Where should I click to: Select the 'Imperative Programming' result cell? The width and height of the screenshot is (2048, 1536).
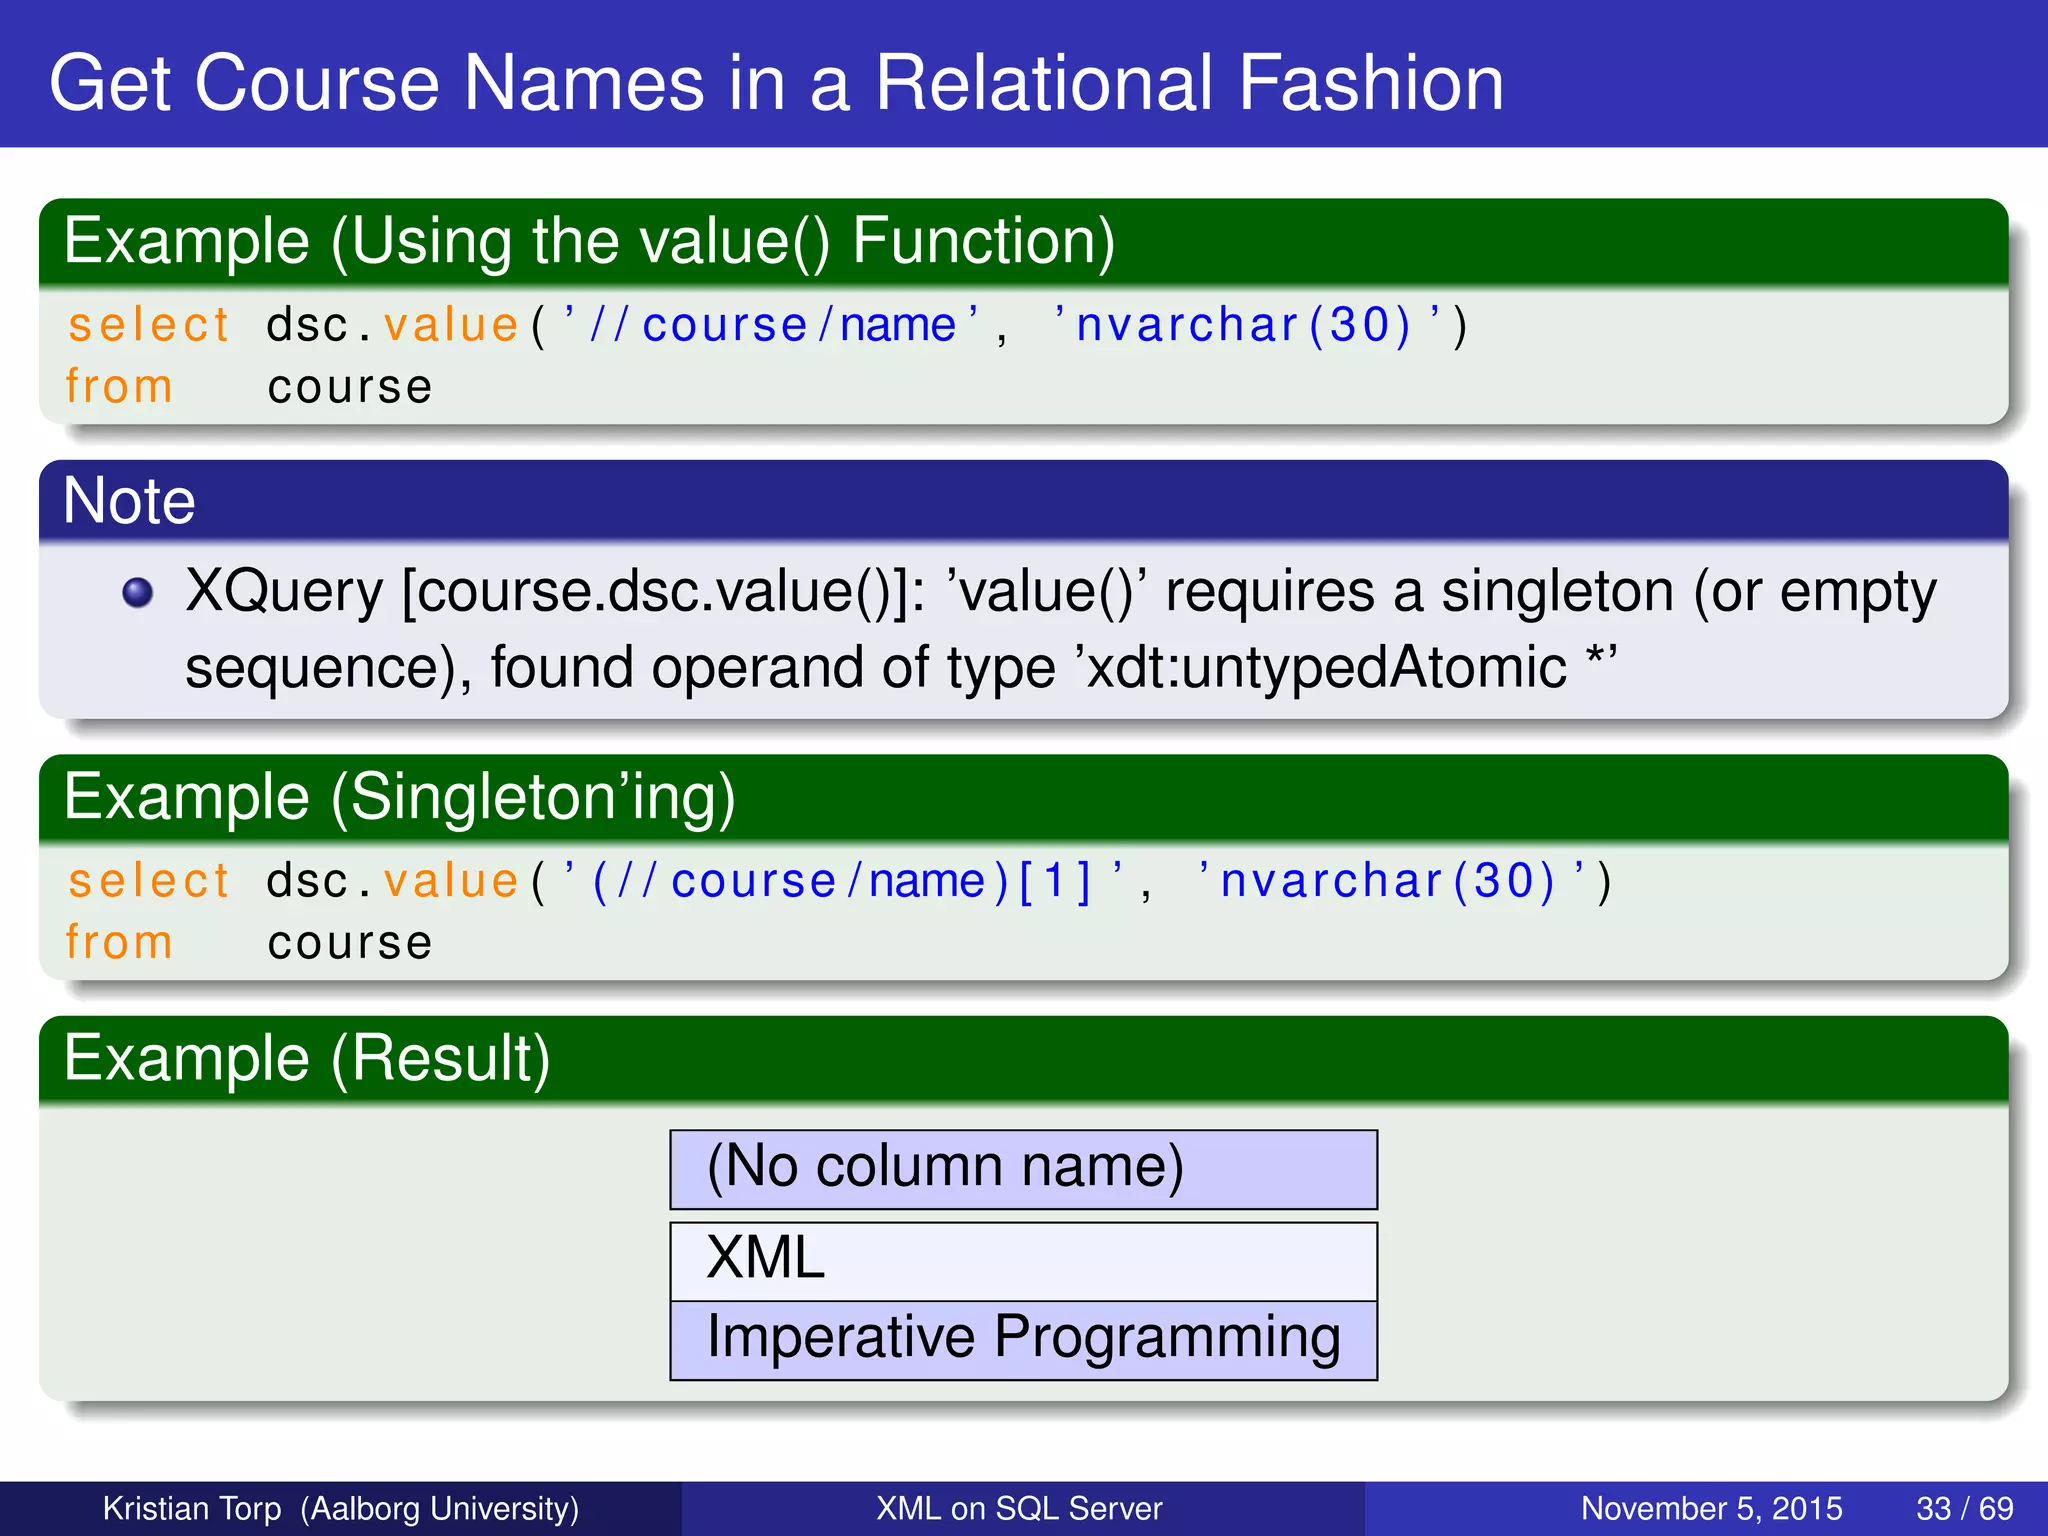pos(1024,1340)
